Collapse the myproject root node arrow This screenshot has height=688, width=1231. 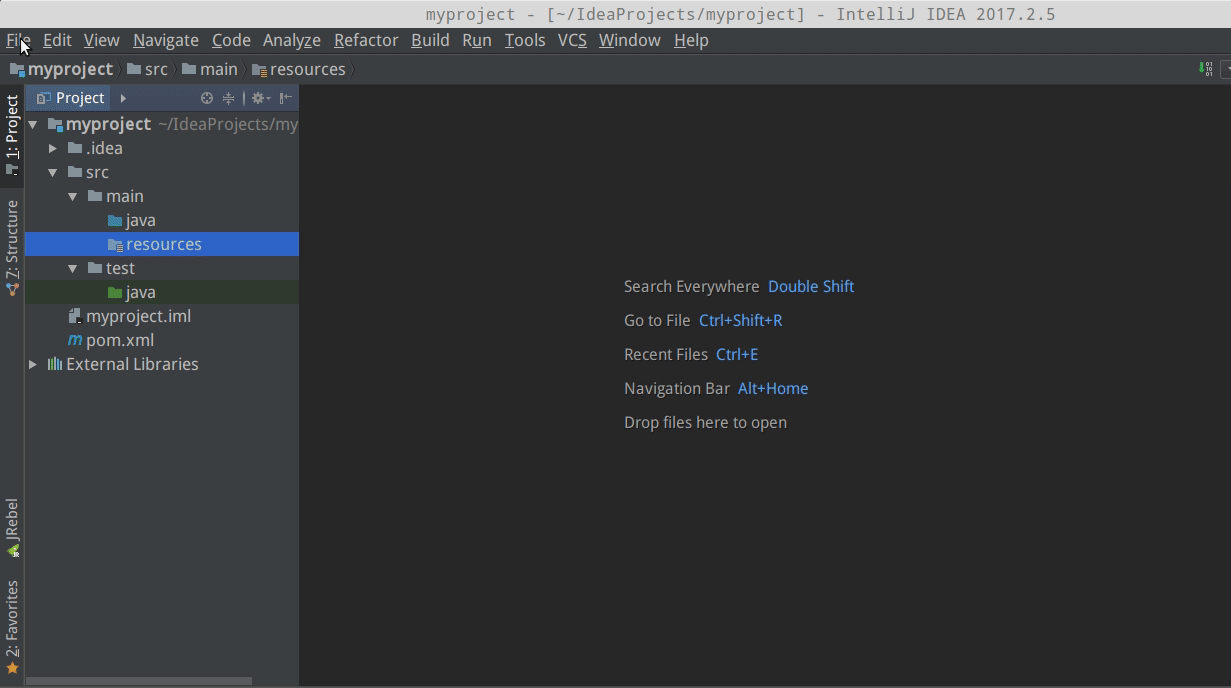33,124
